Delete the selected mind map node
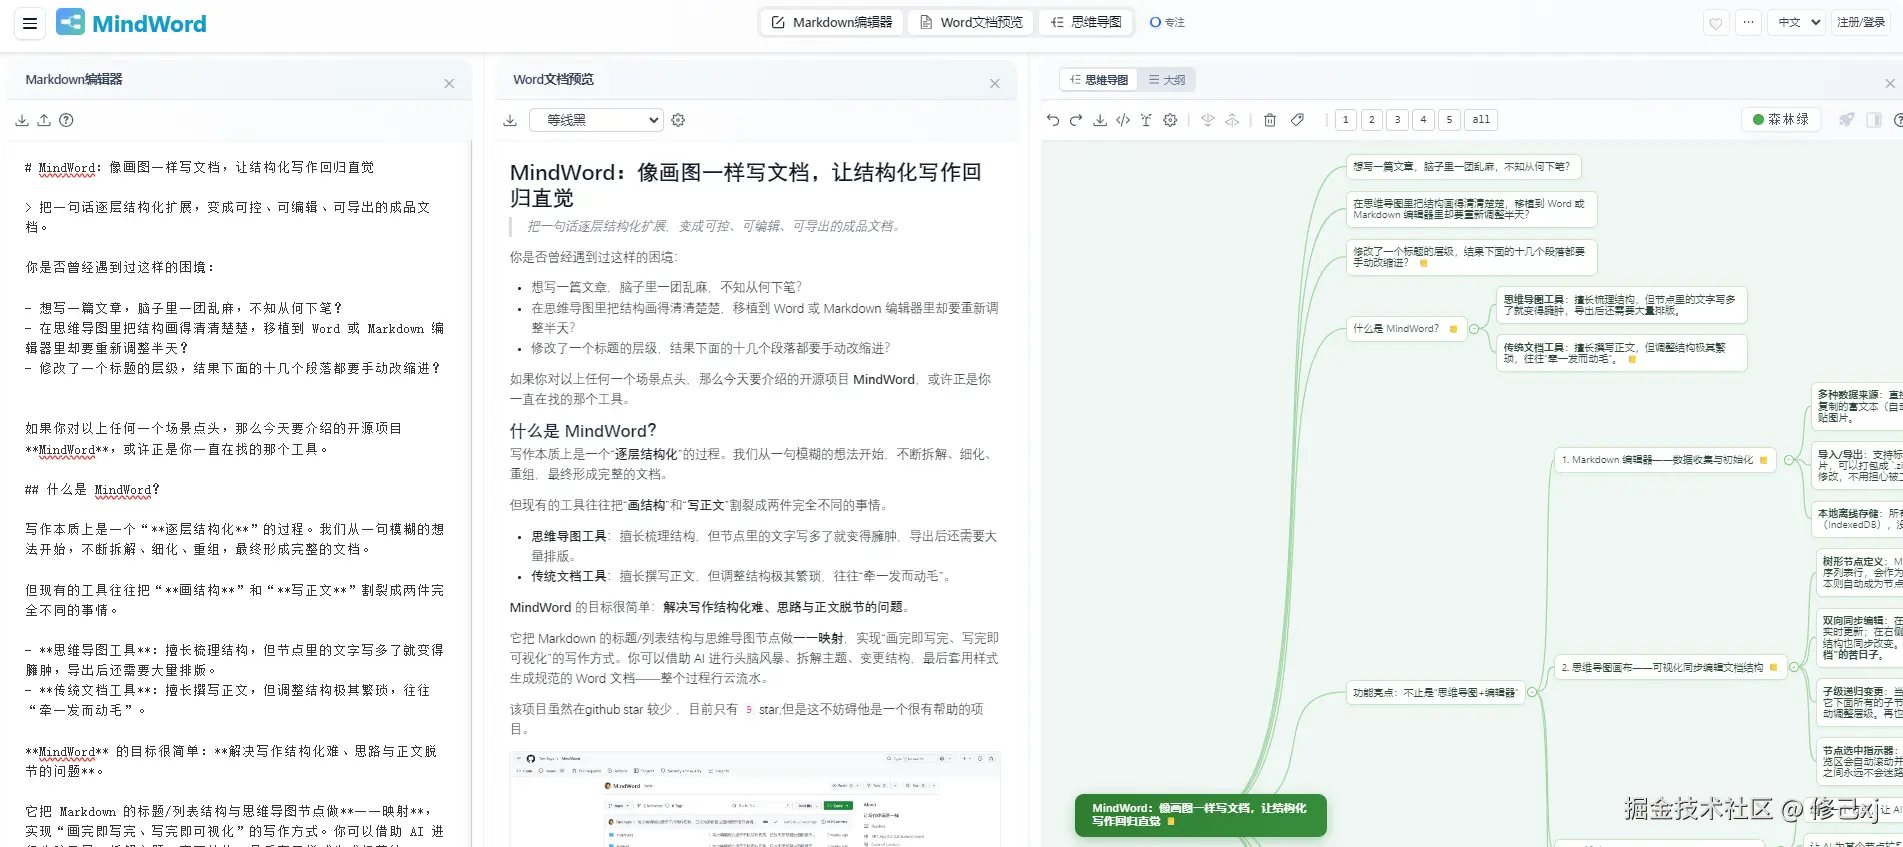Image resolution: width=1903 pixels, height=847 pixels. pyautogui.click(x=1270, y=120)
